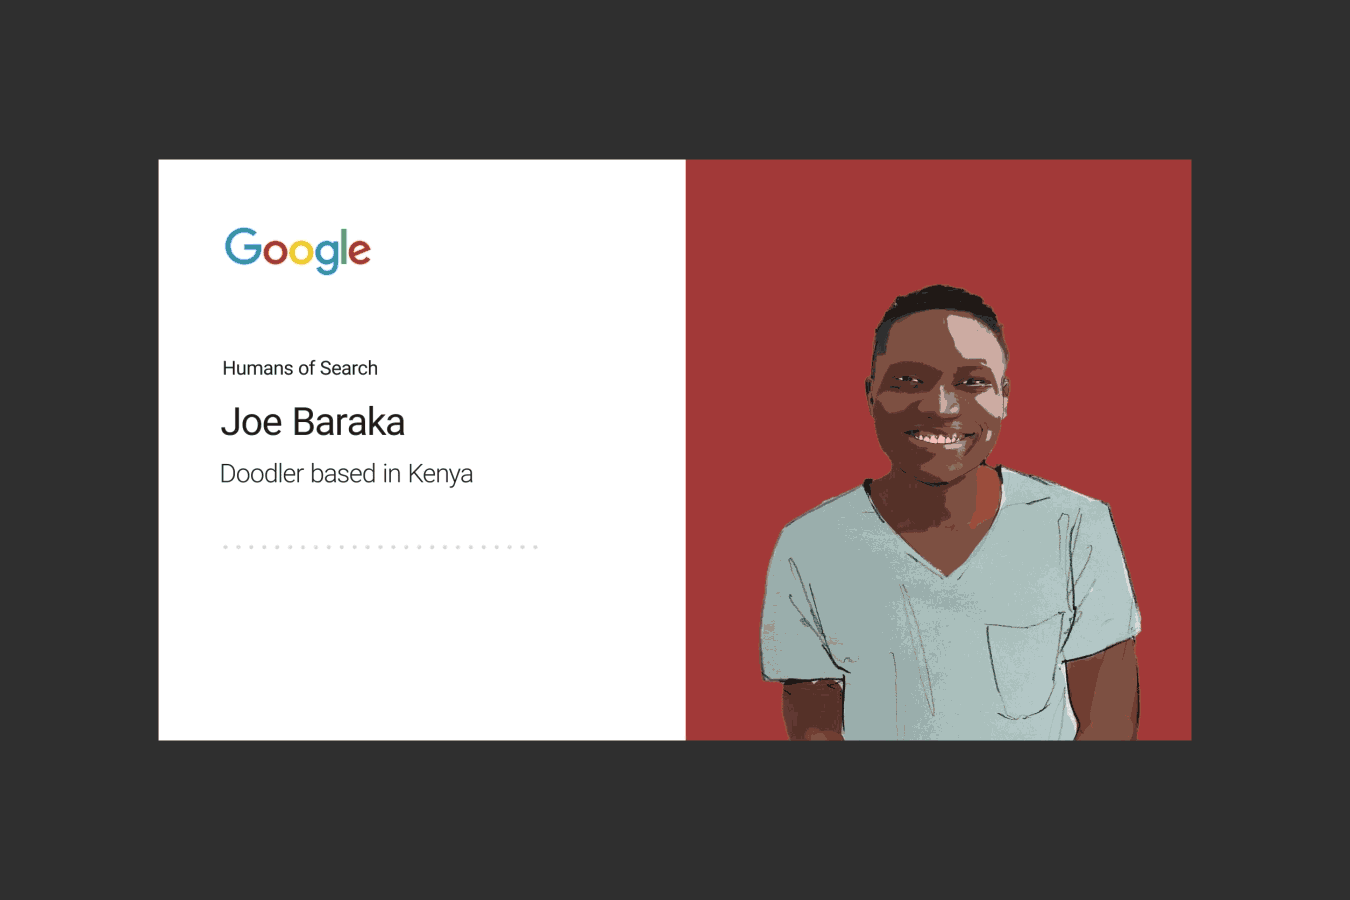Click the word Search in the label

(349, 368)
